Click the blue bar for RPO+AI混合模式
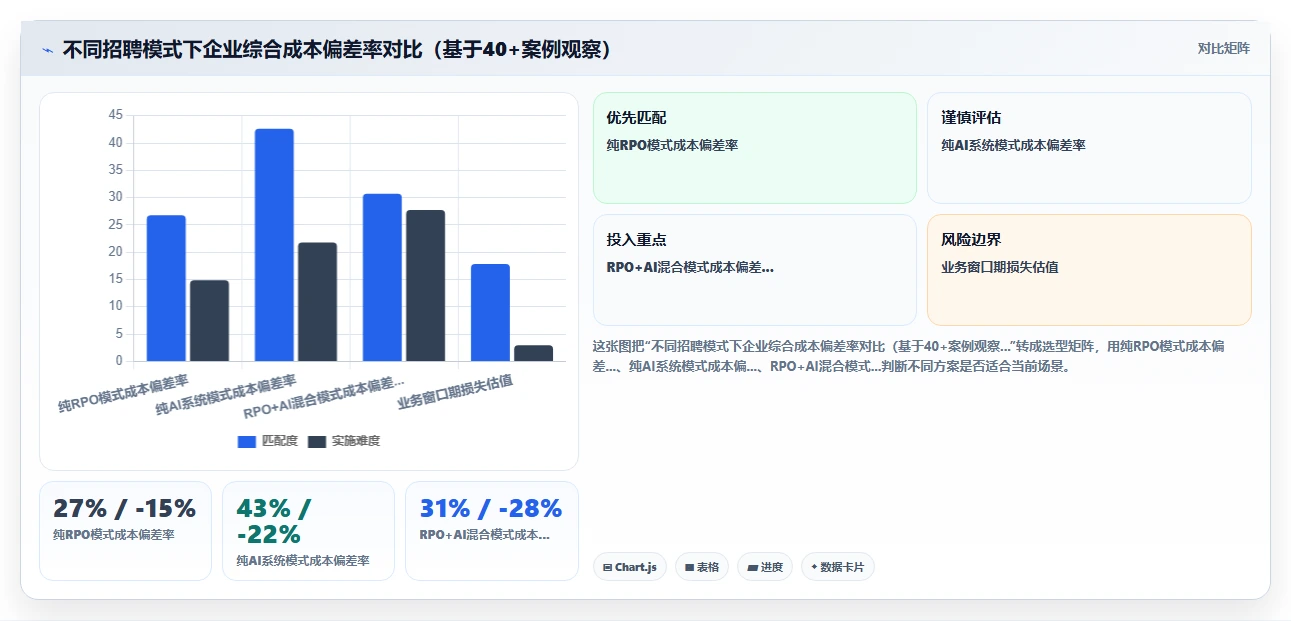Viewport: 1291px width, 621px height. coord(382,277)
